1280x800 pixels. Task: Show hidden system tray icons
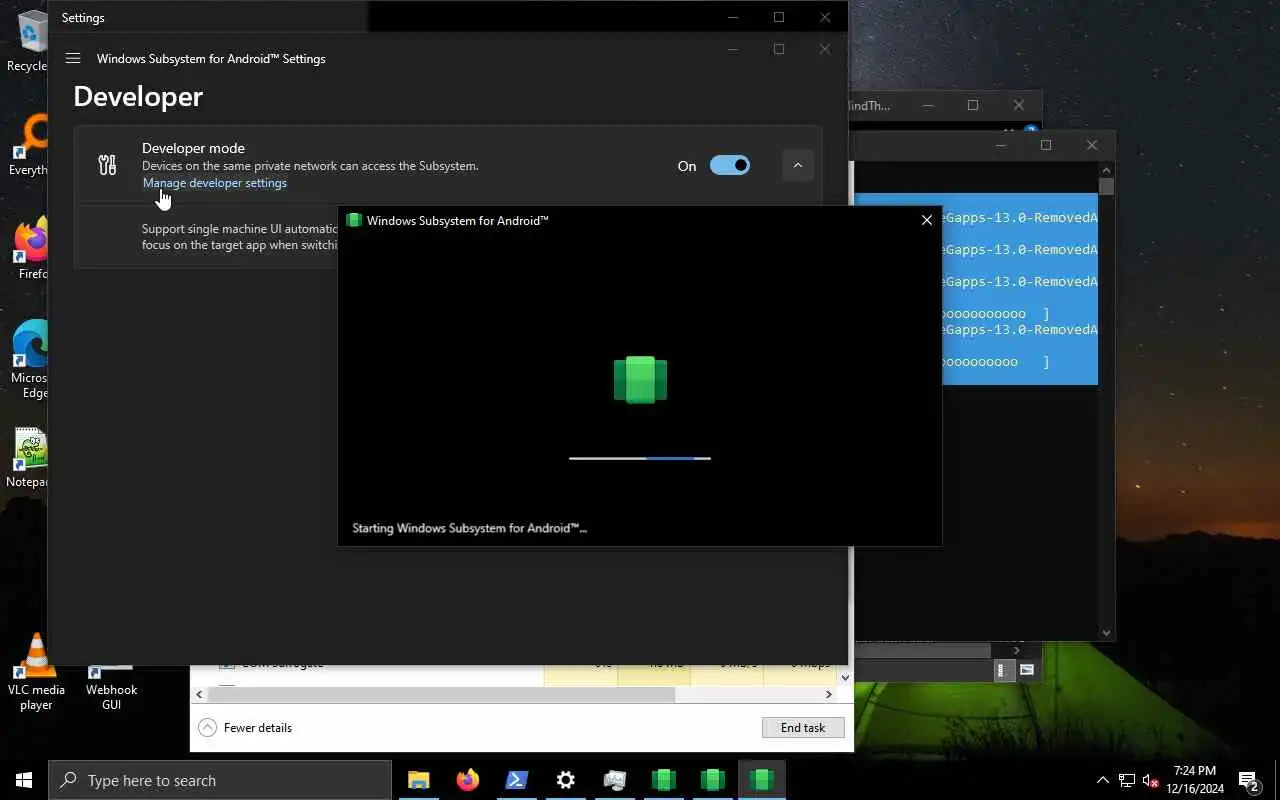(x=1102, y=780)
